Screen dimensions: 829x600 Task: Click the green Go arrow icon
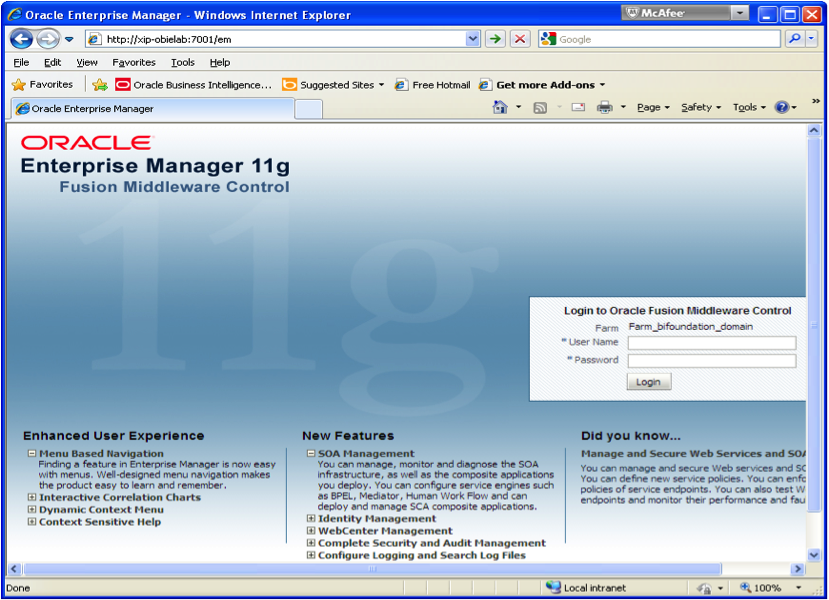click(495, 39)
